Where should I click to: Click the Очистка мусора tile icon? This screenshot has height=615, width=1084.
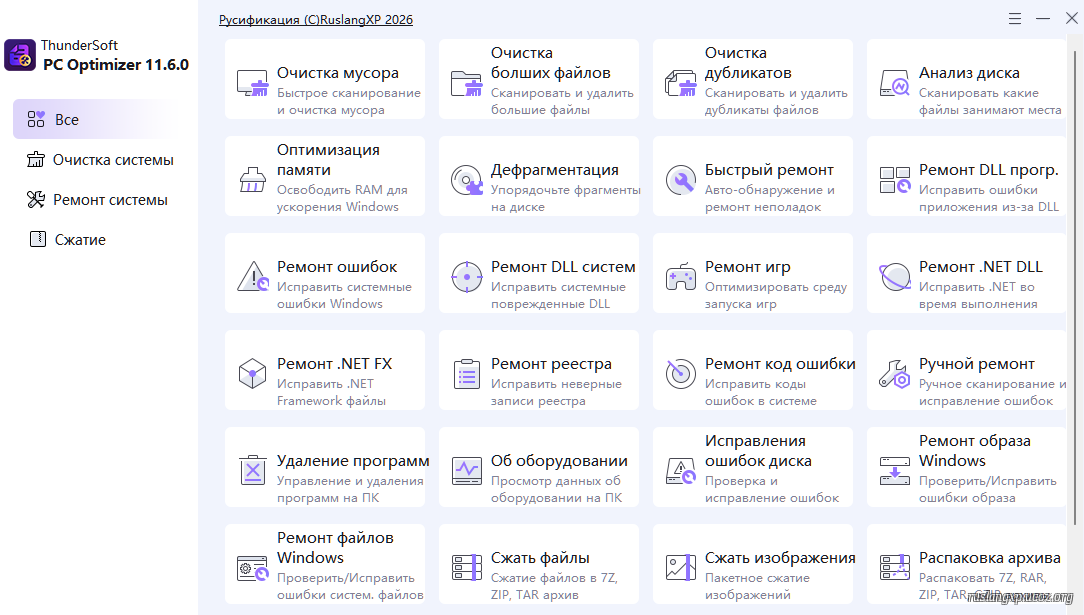point(252,82)
